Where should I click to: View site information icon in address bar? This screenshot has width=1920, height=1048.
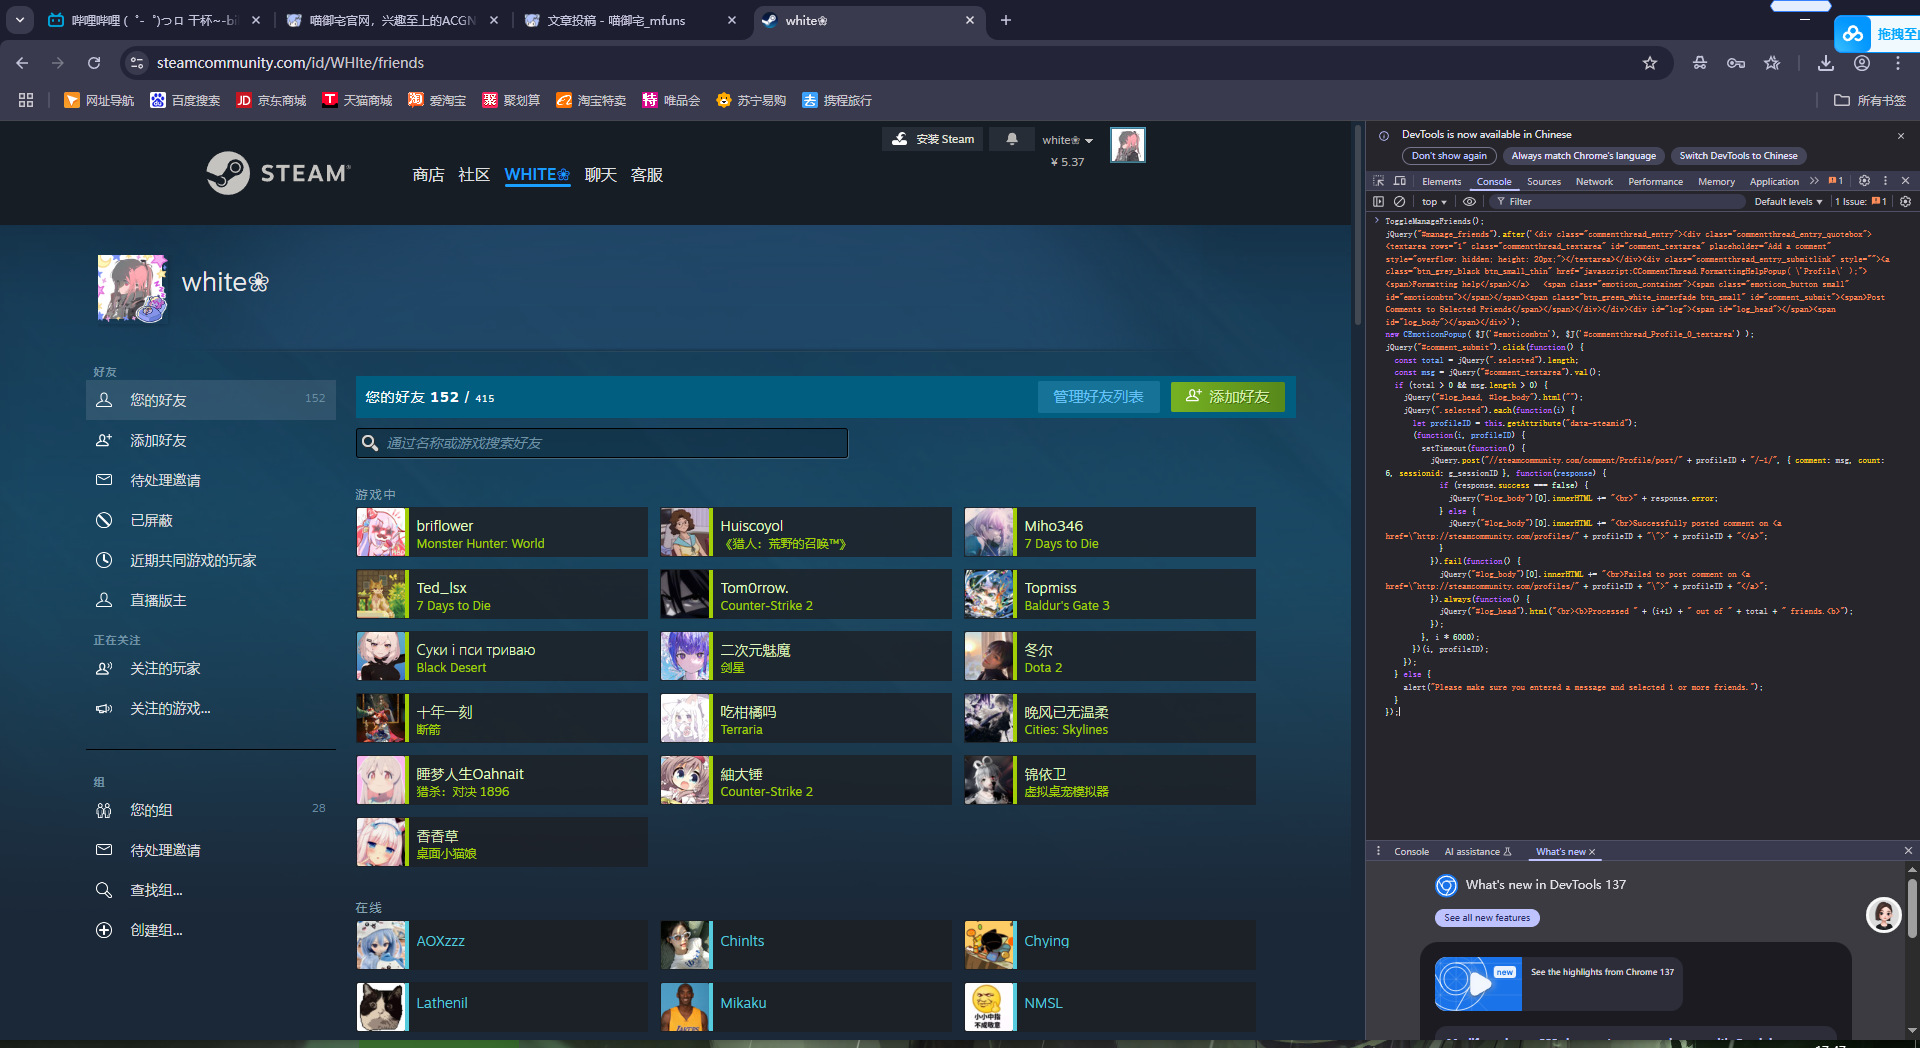click(137, 63)
